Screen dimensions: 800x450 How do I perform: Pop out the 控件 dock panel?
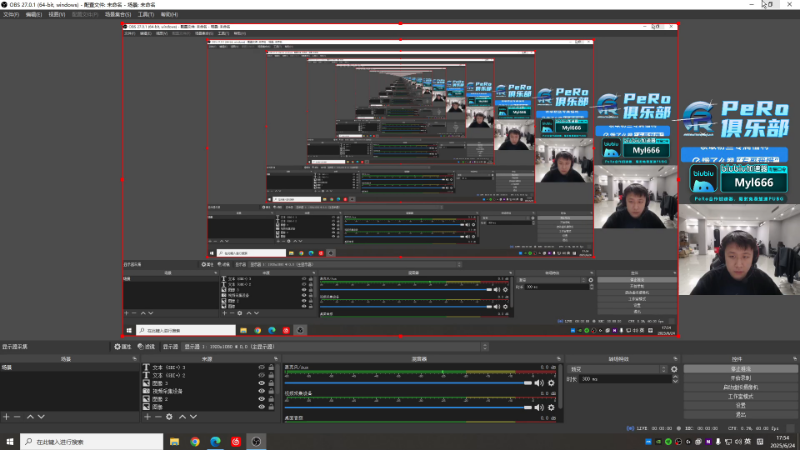click(795, 359)
